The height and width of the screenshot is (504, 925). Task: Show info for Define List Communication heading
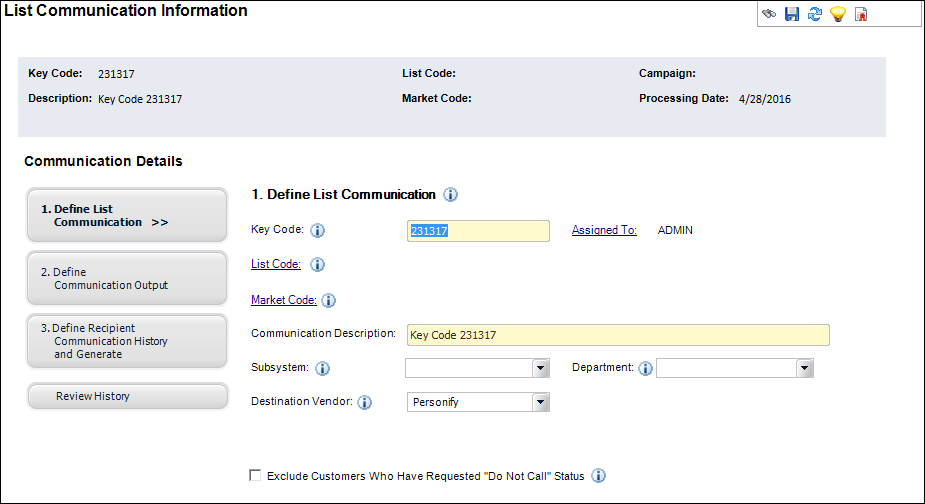coord(450,195)
